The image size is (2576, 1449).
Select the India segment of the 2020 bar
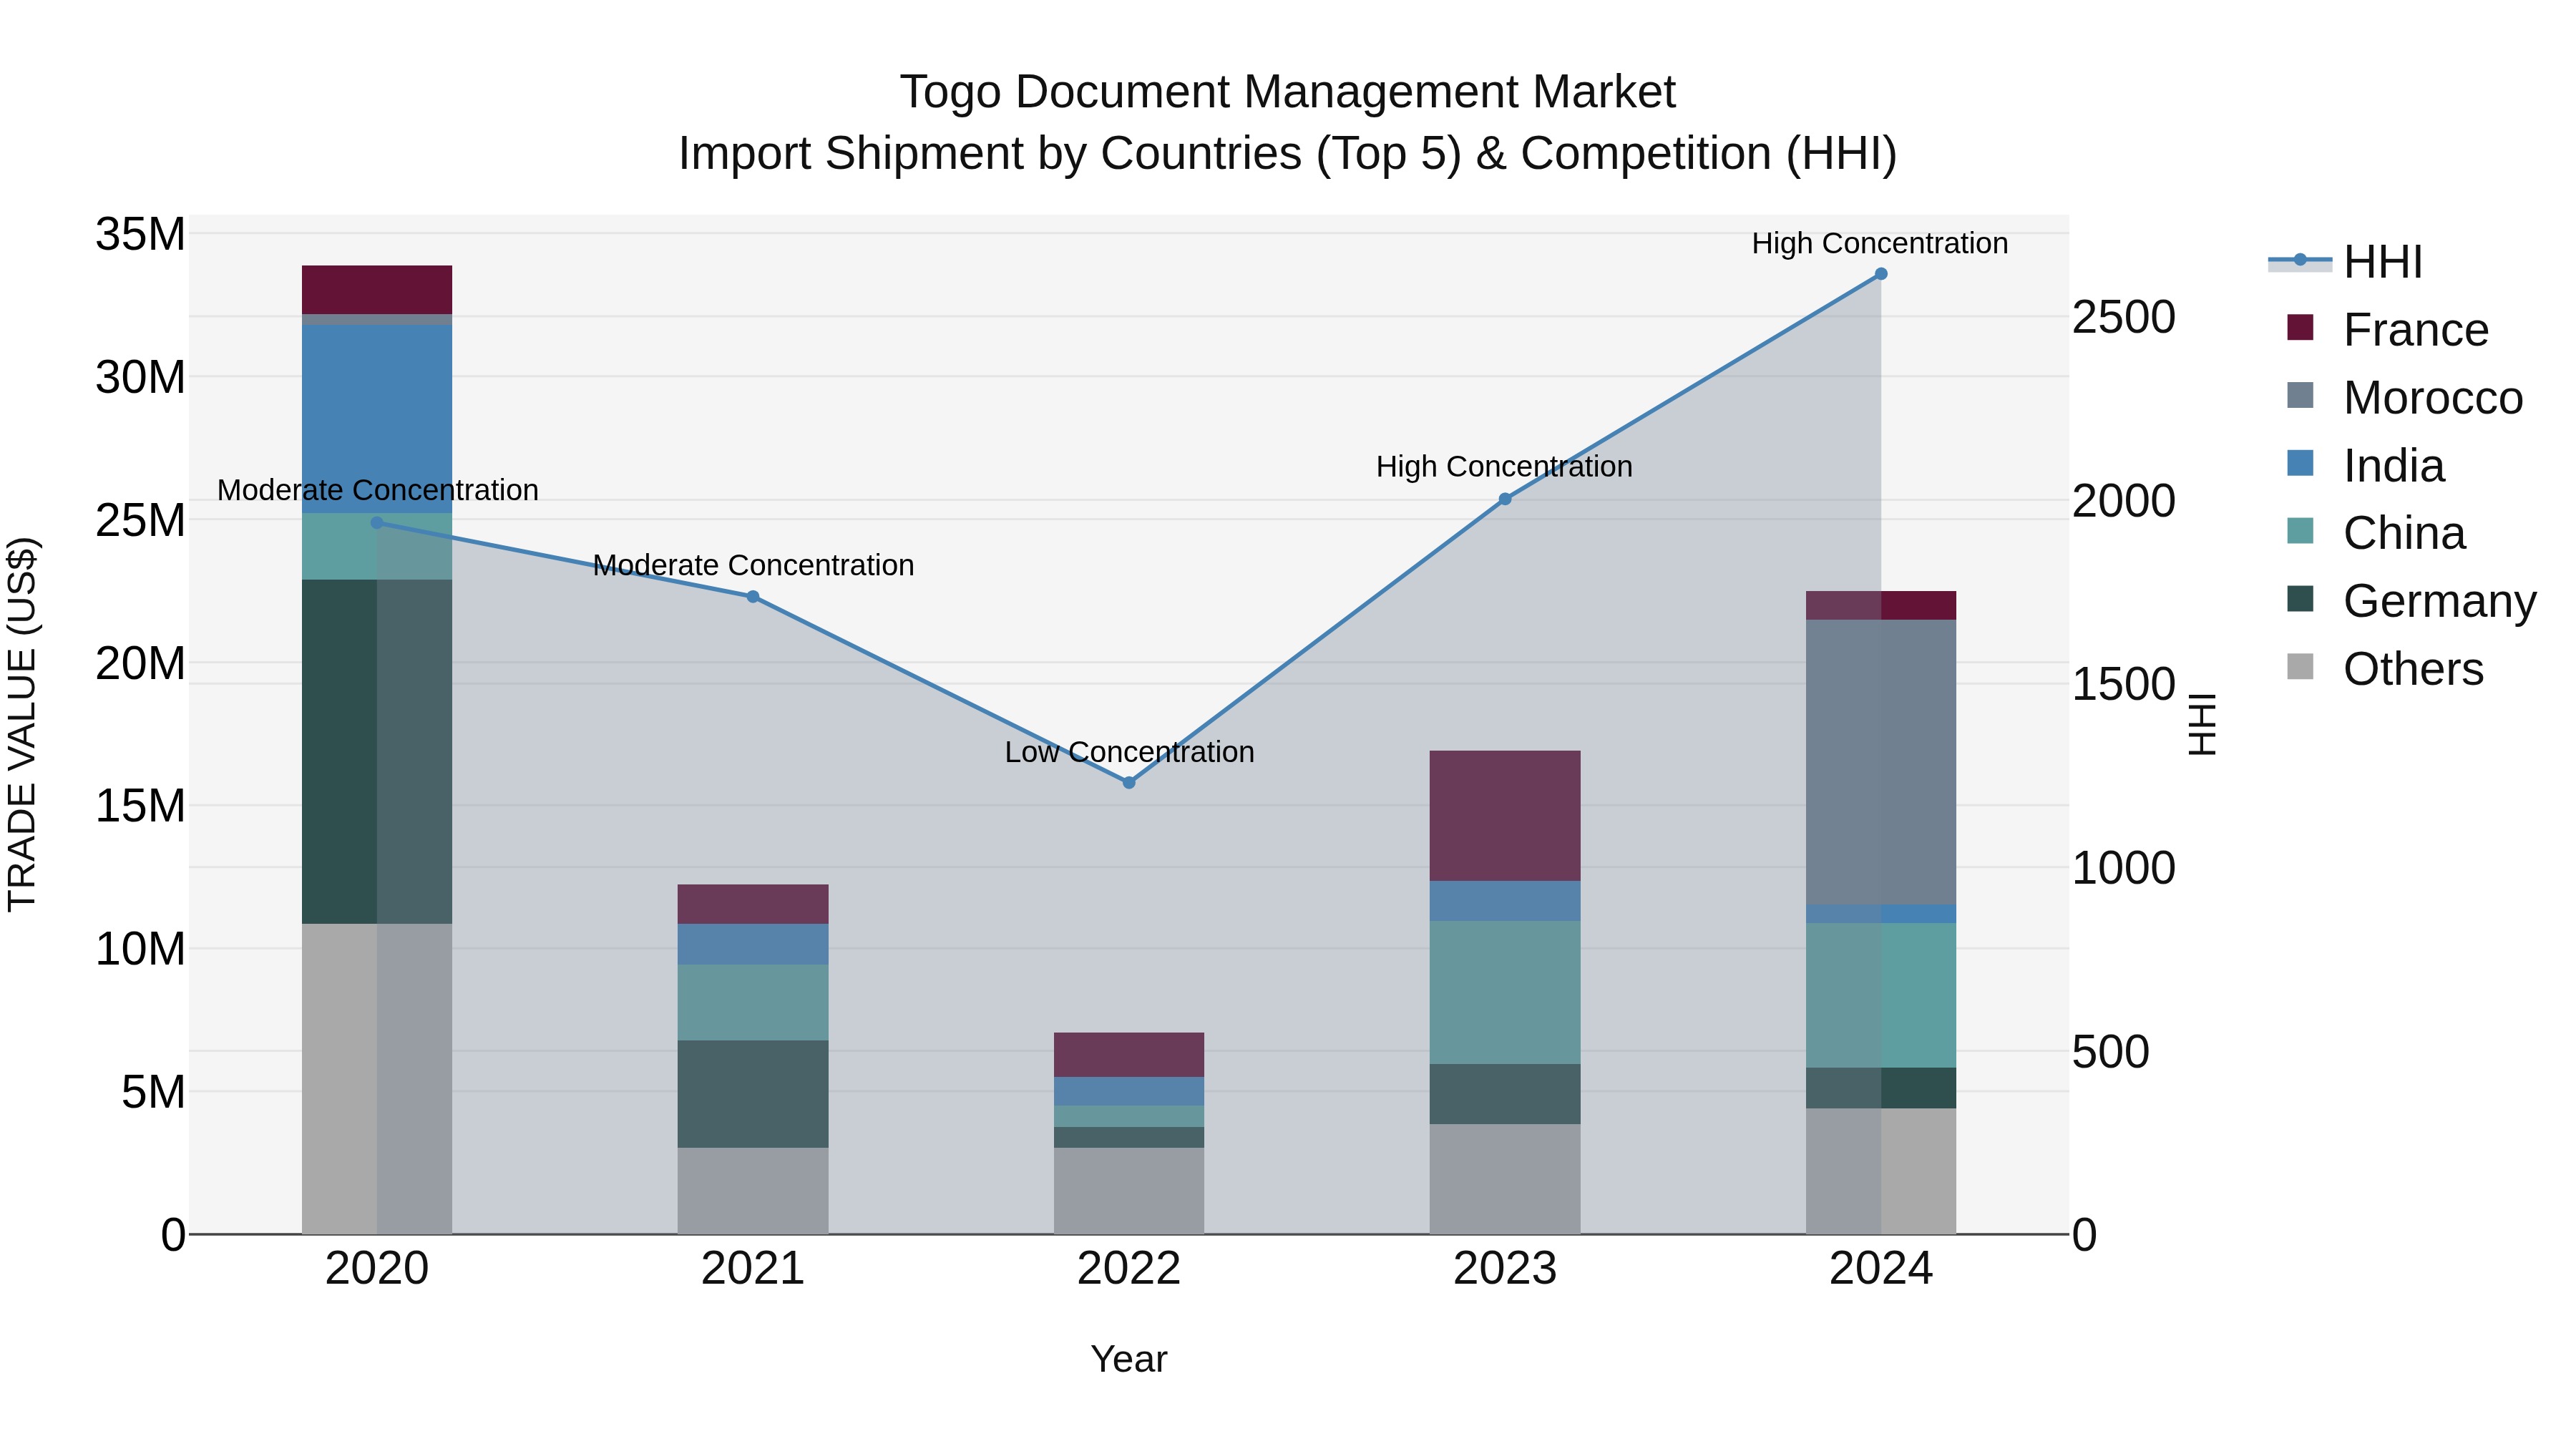pyautogui.click(x=377, y=419)
